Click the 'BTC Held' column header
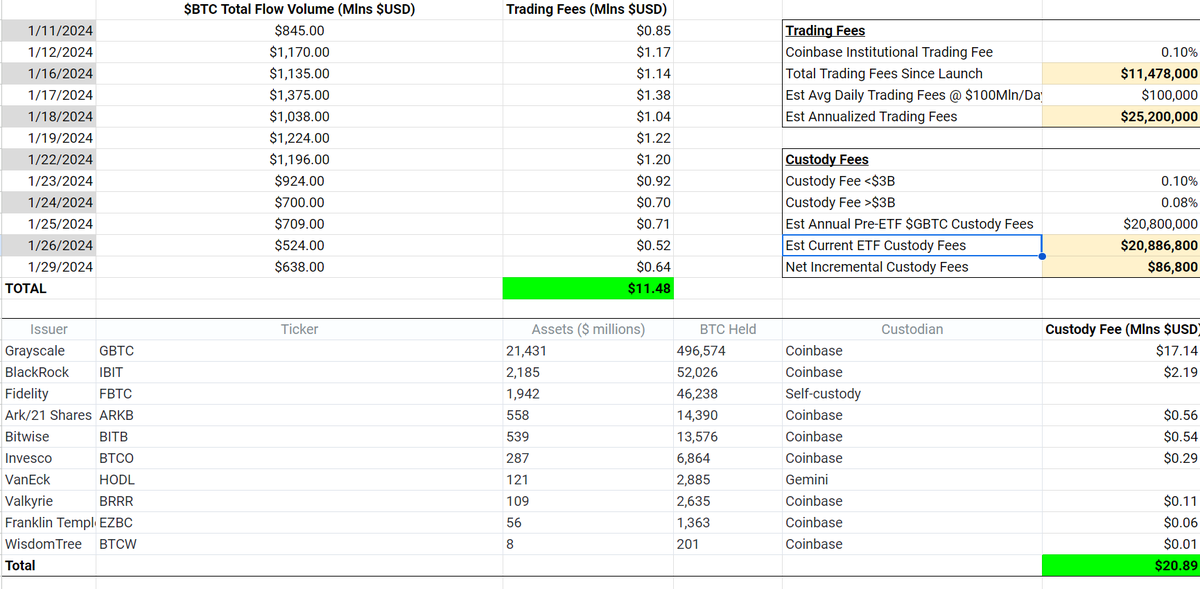 point(728,329)
